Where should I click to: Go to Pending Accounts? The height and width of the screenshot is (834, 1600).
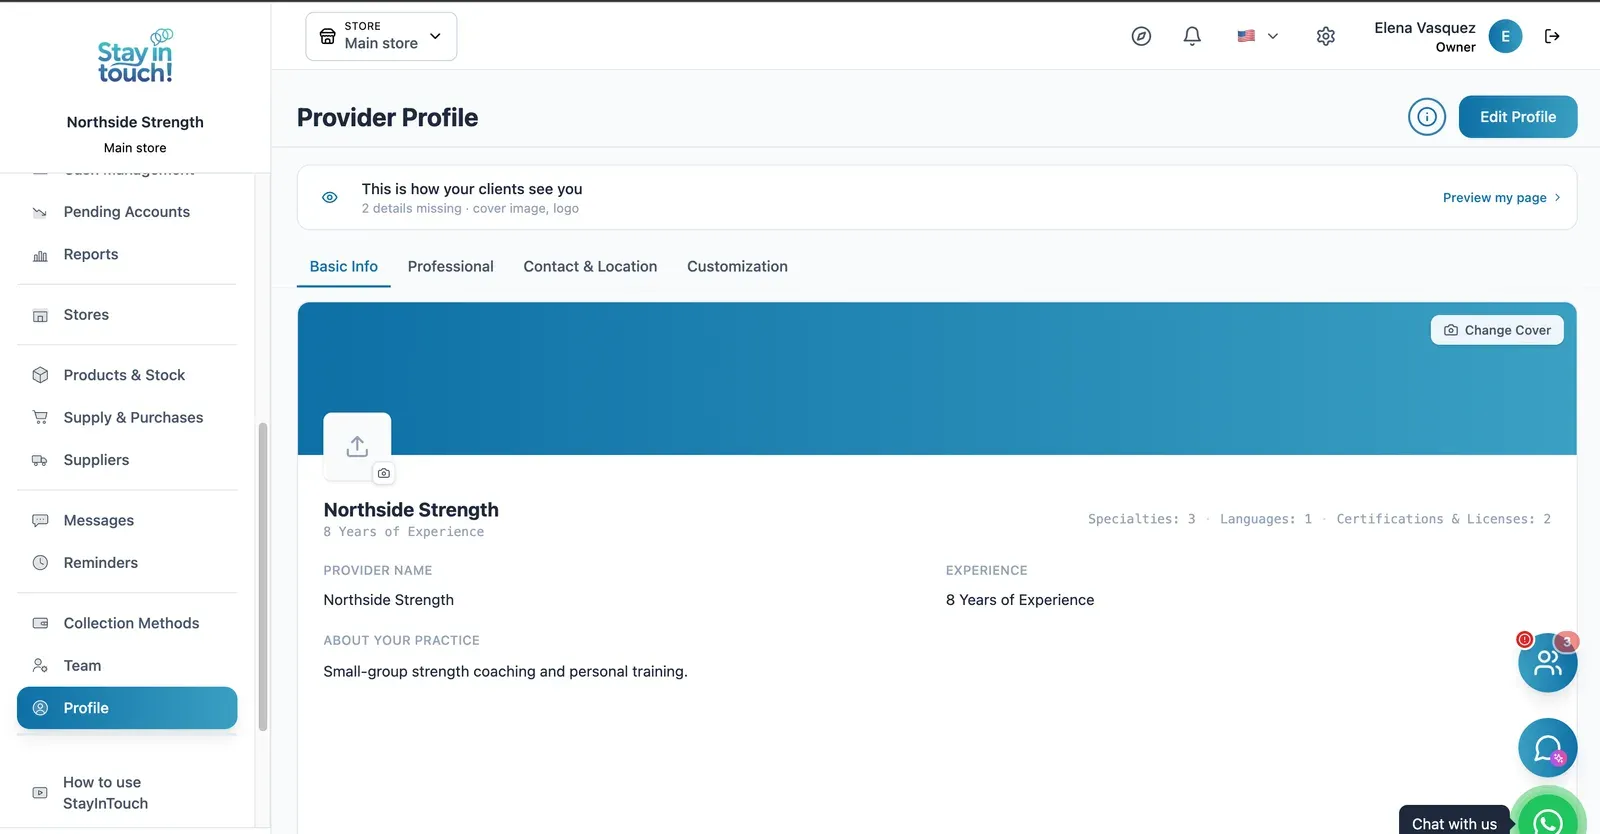[x=127, y=212]
